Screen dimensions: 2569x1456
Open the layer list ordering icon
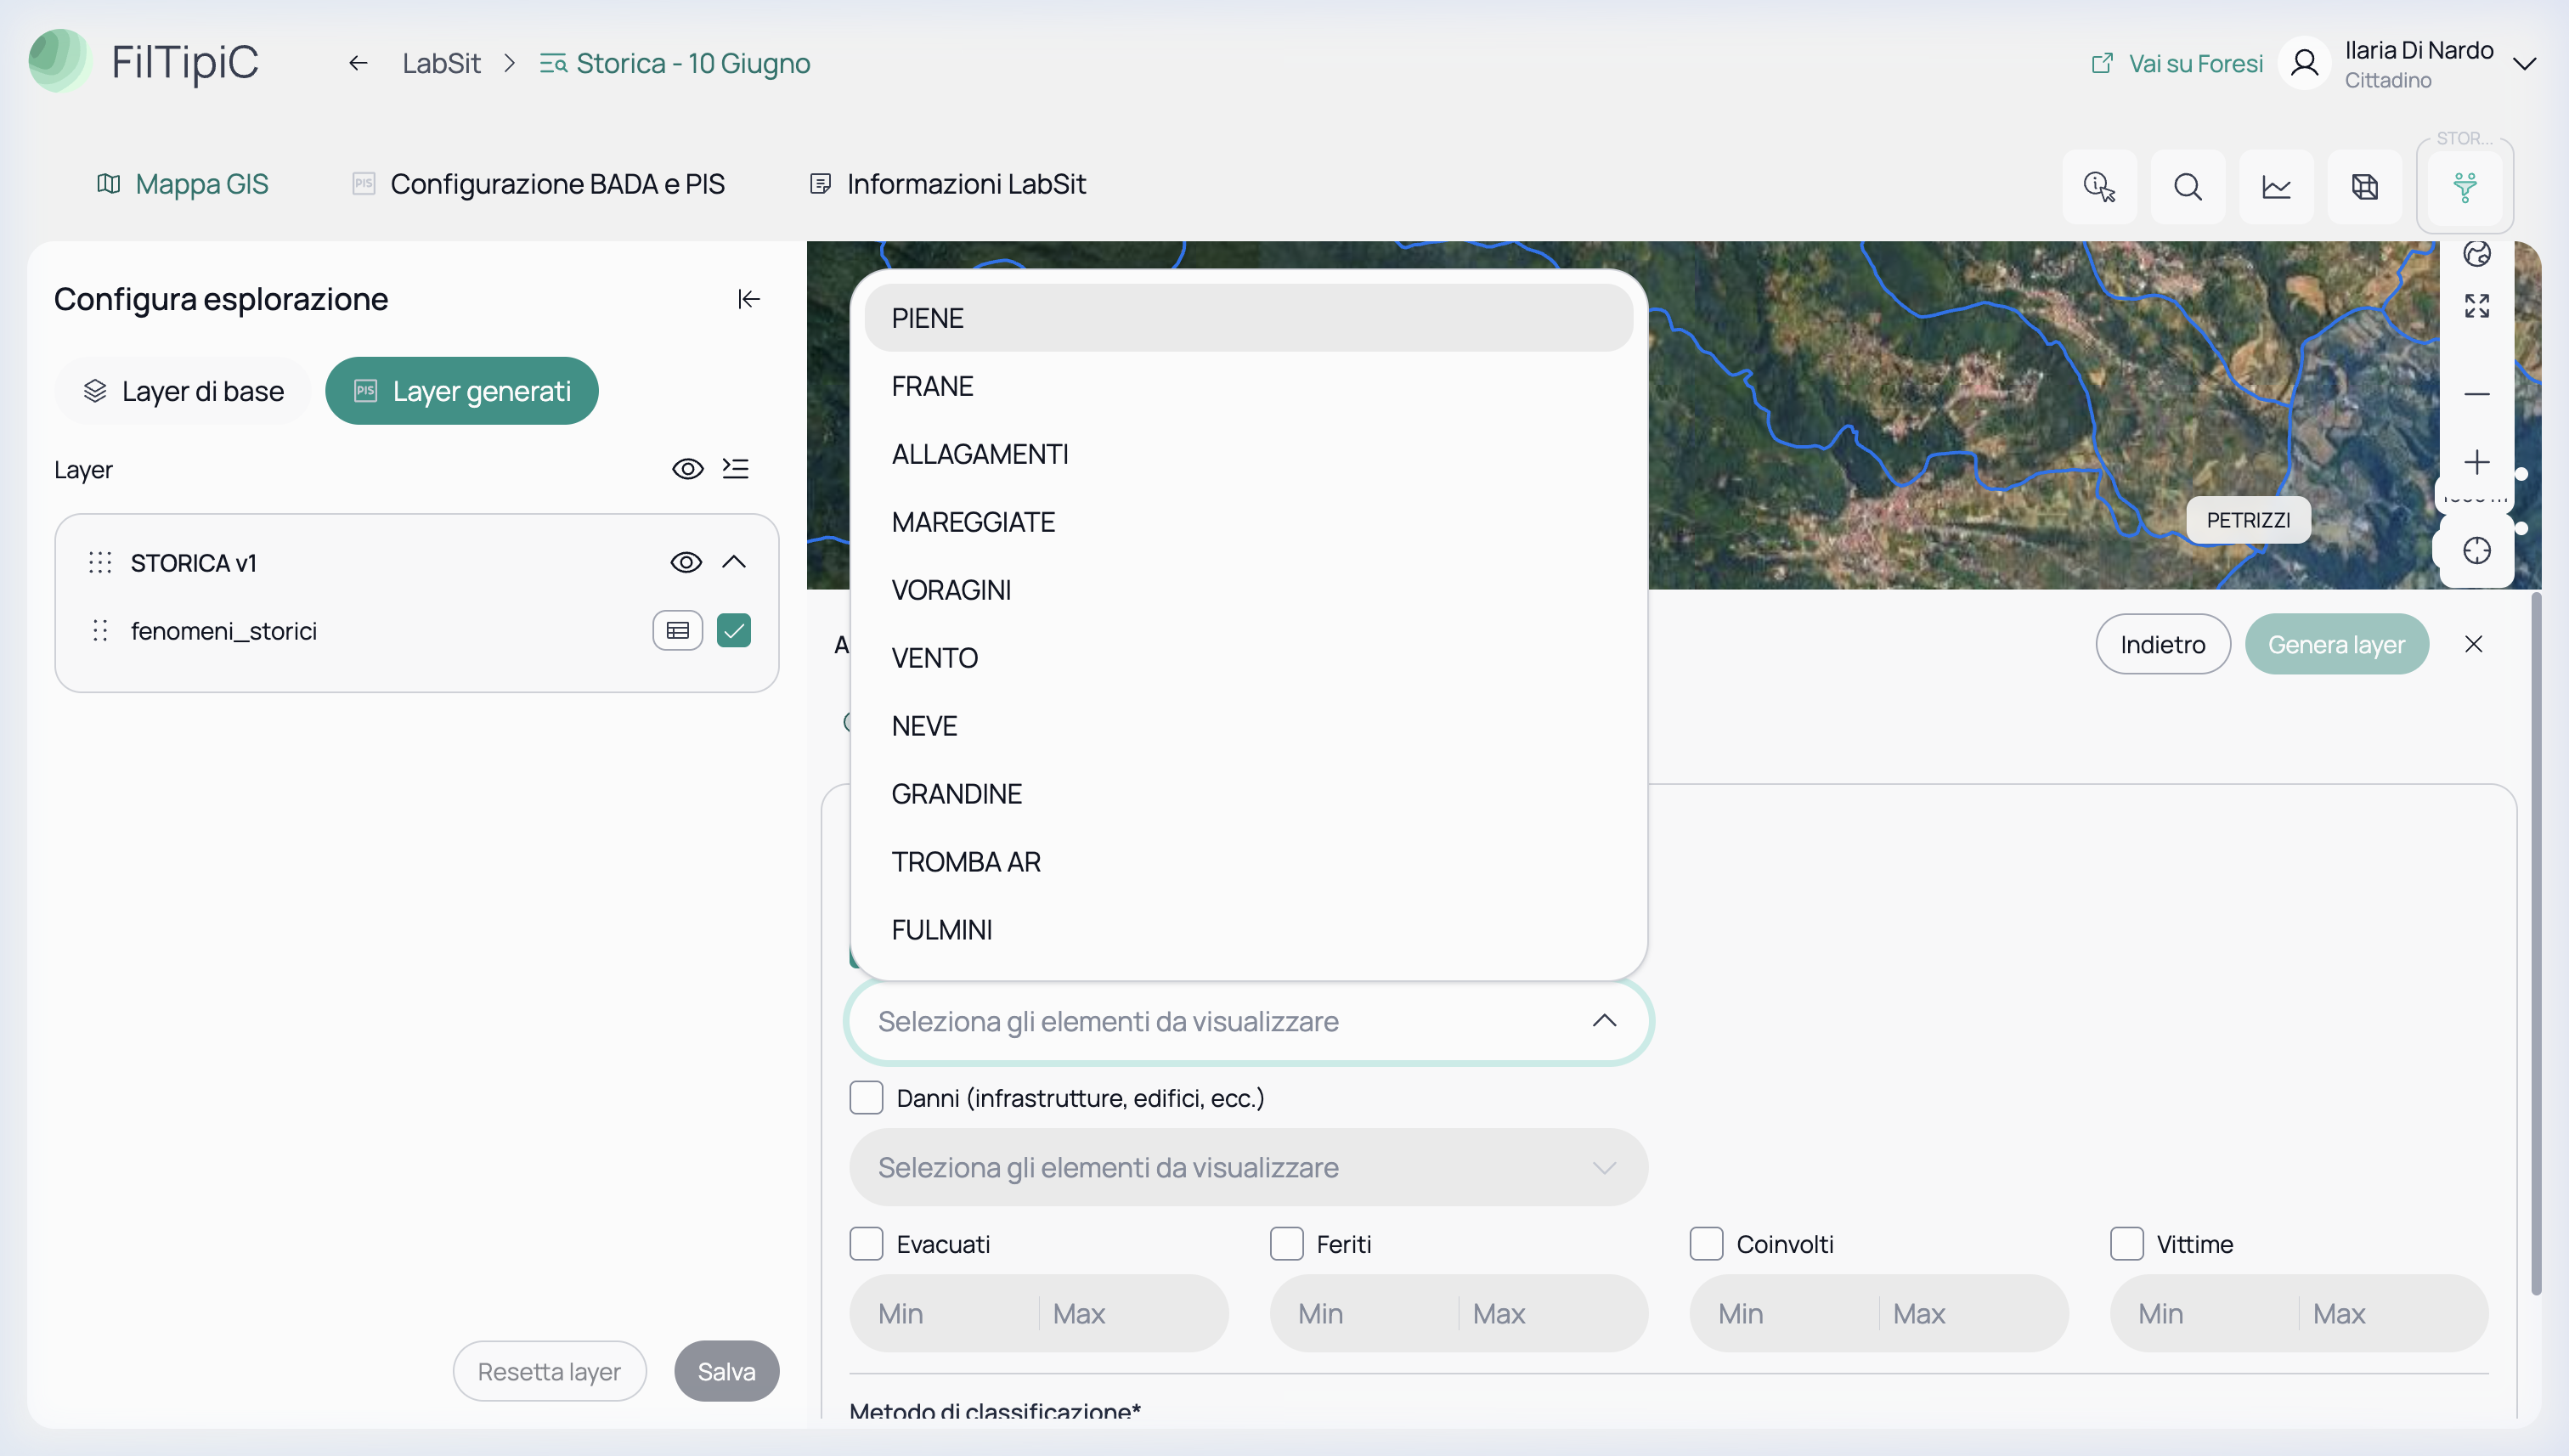pyautogui.click(x=736, y=468)
